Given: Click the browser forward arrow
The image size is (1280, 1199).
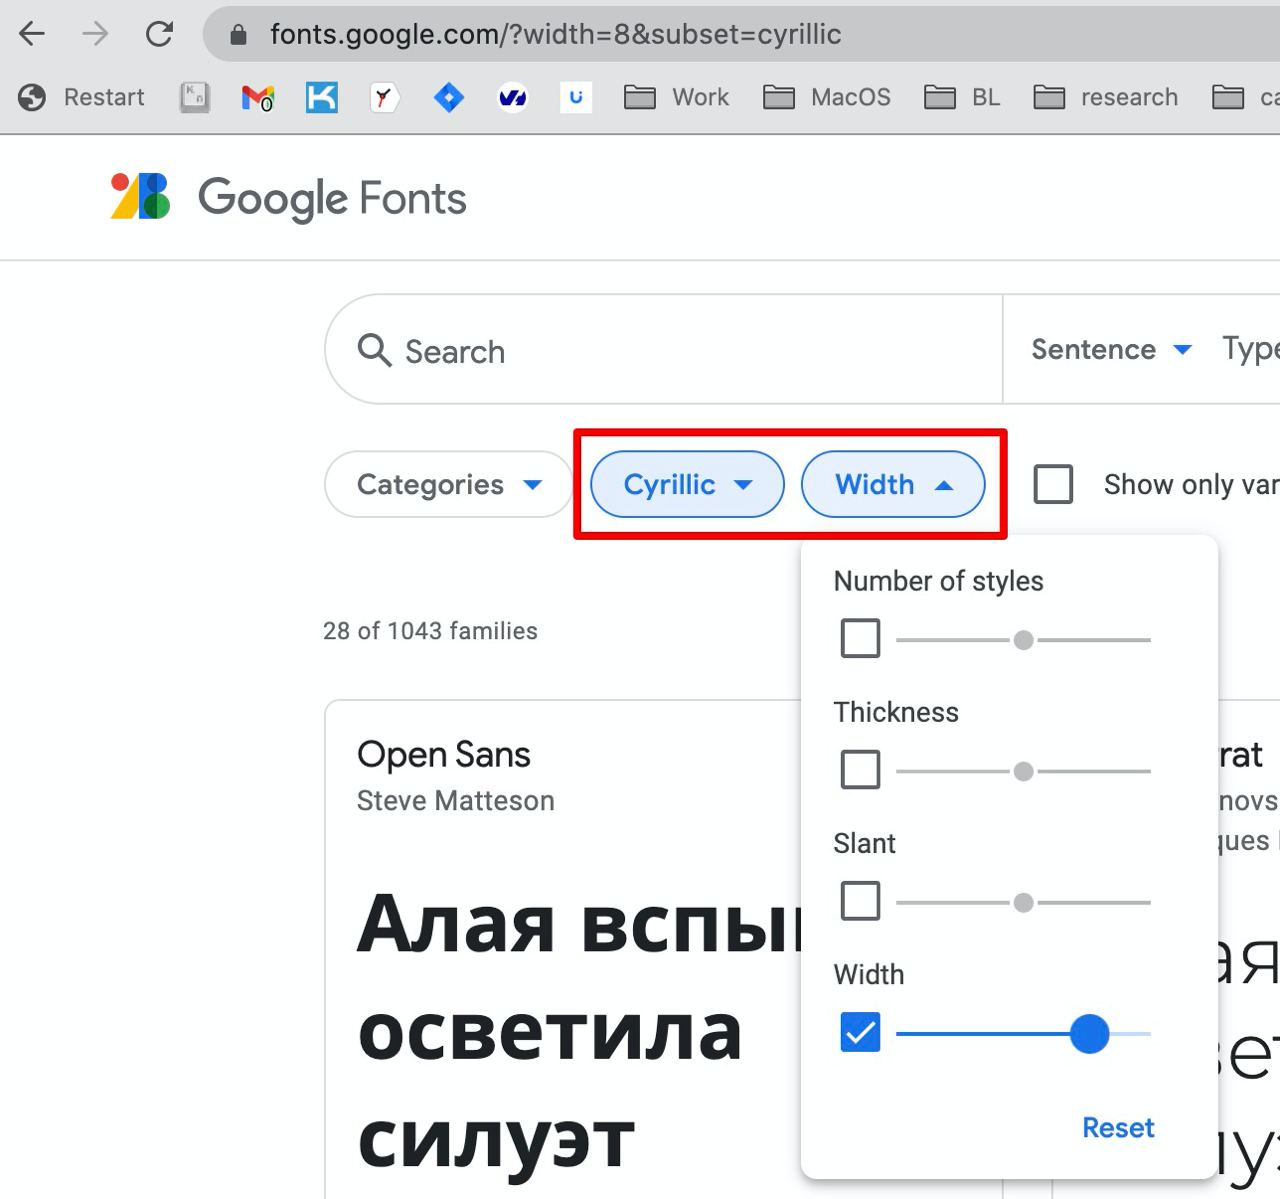Looking at the screenshot, I should pos(95,34).
